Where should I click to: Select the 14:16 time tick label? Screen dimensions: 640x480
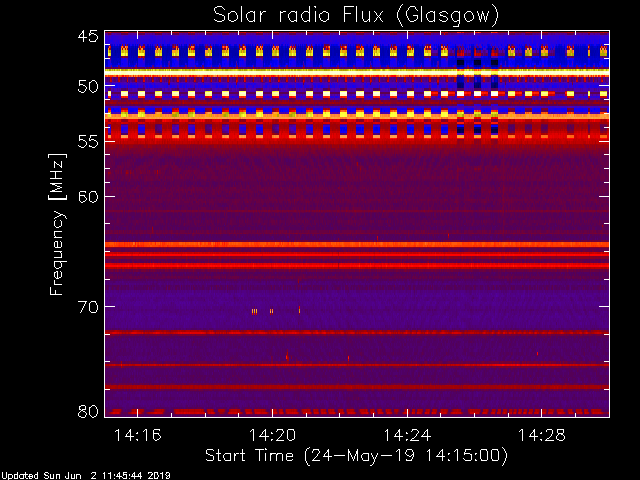click(x=137, y=435)
